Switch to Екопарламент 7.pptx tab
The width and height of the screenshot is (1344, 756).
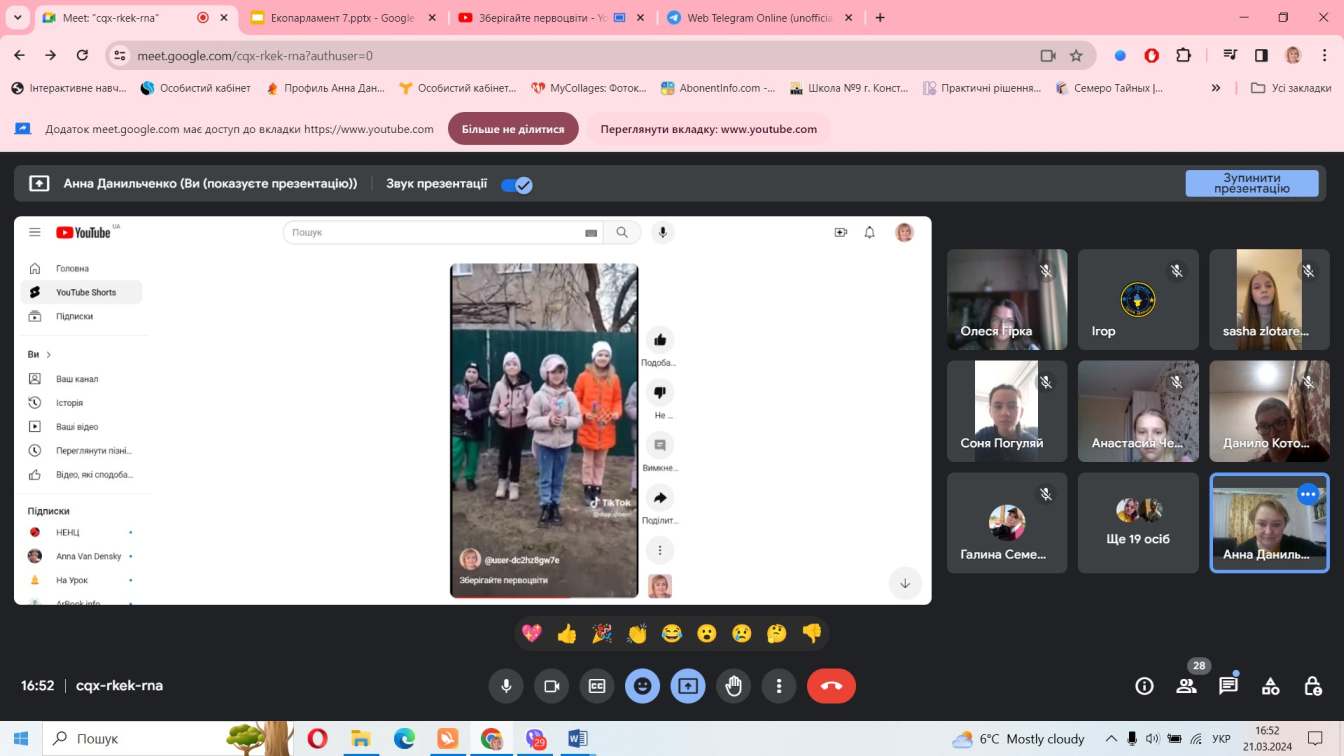click(x=342, y=18)
